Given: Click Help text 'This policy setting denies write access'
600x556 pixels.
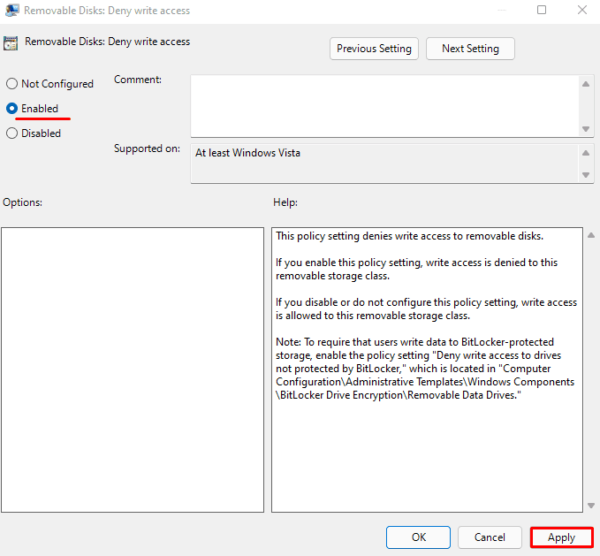Looking at the screenshot, I should coord(409,236).
